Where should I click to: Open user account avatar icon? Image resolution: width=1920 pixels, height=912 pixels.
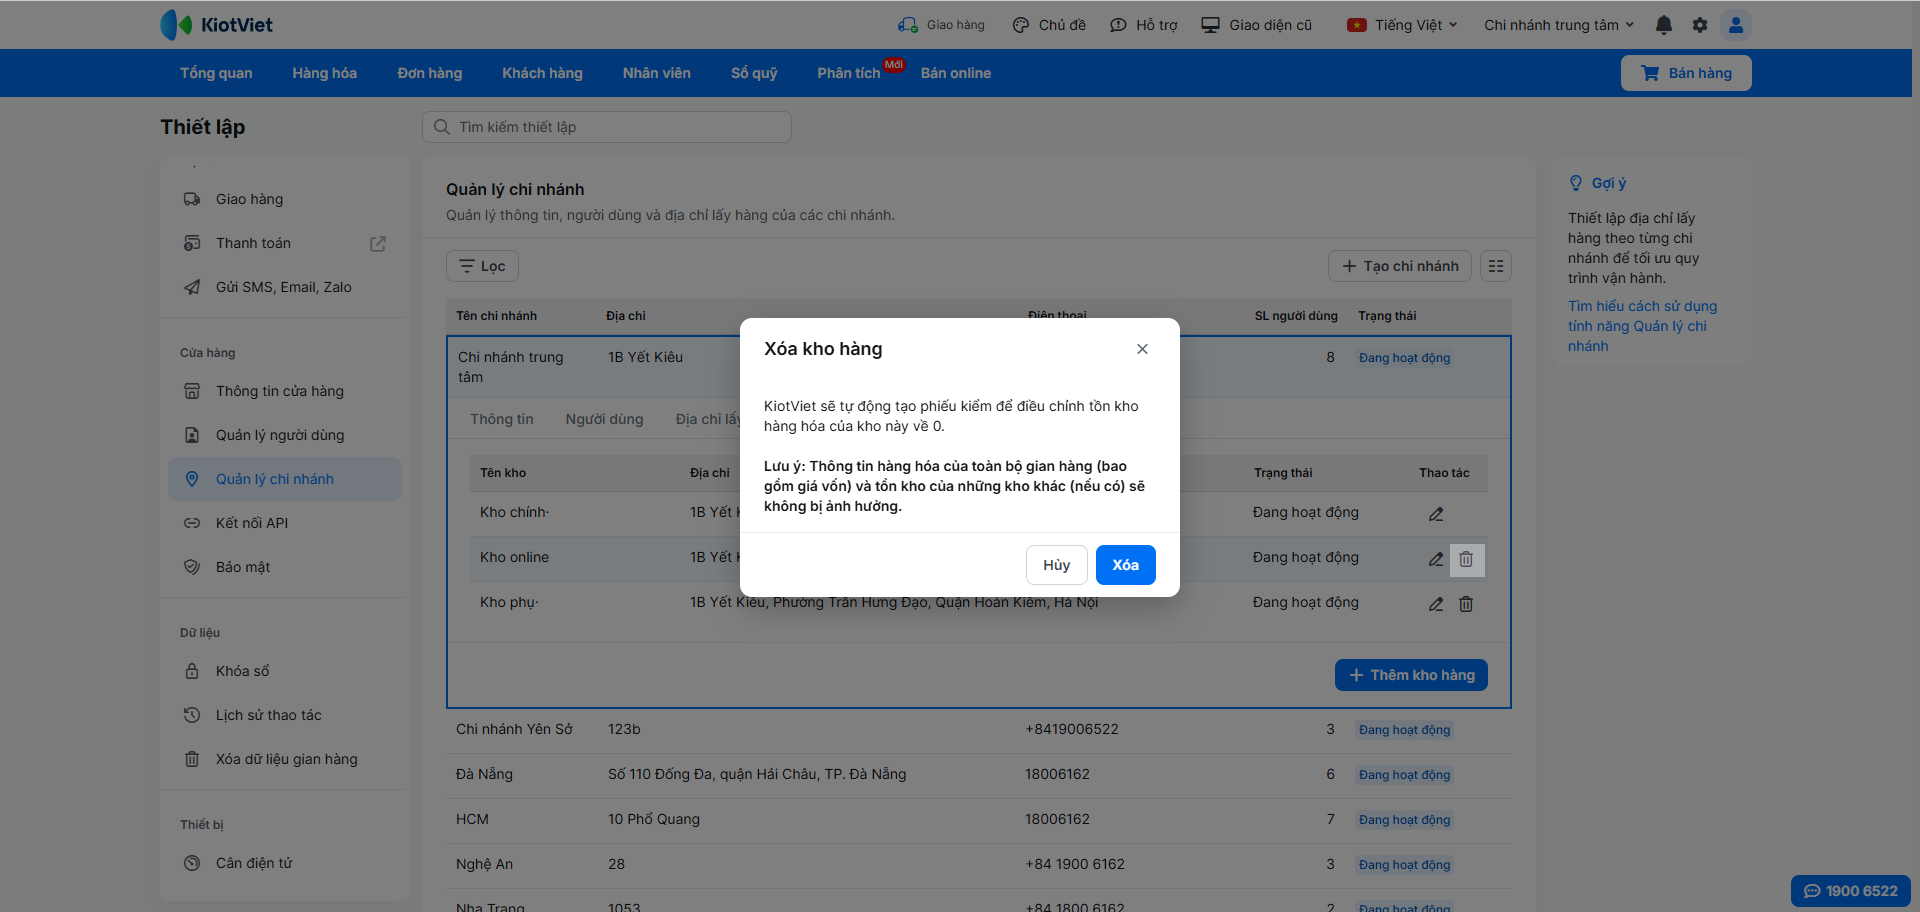[1736, 25]
